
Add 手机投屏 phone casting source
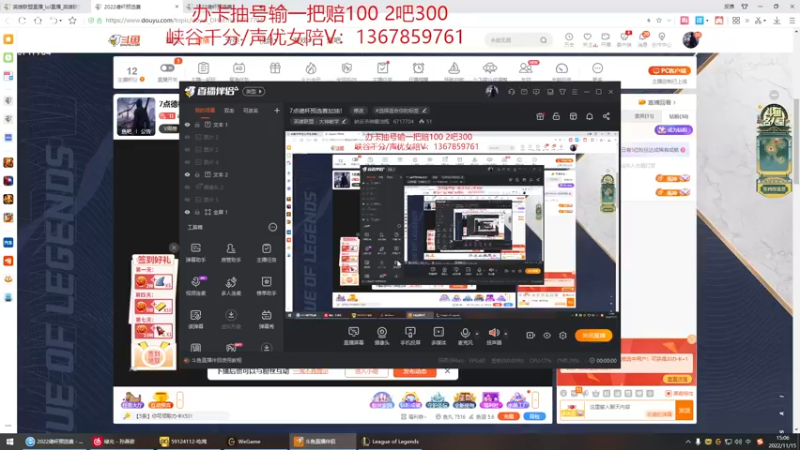[x=410, y=336]
